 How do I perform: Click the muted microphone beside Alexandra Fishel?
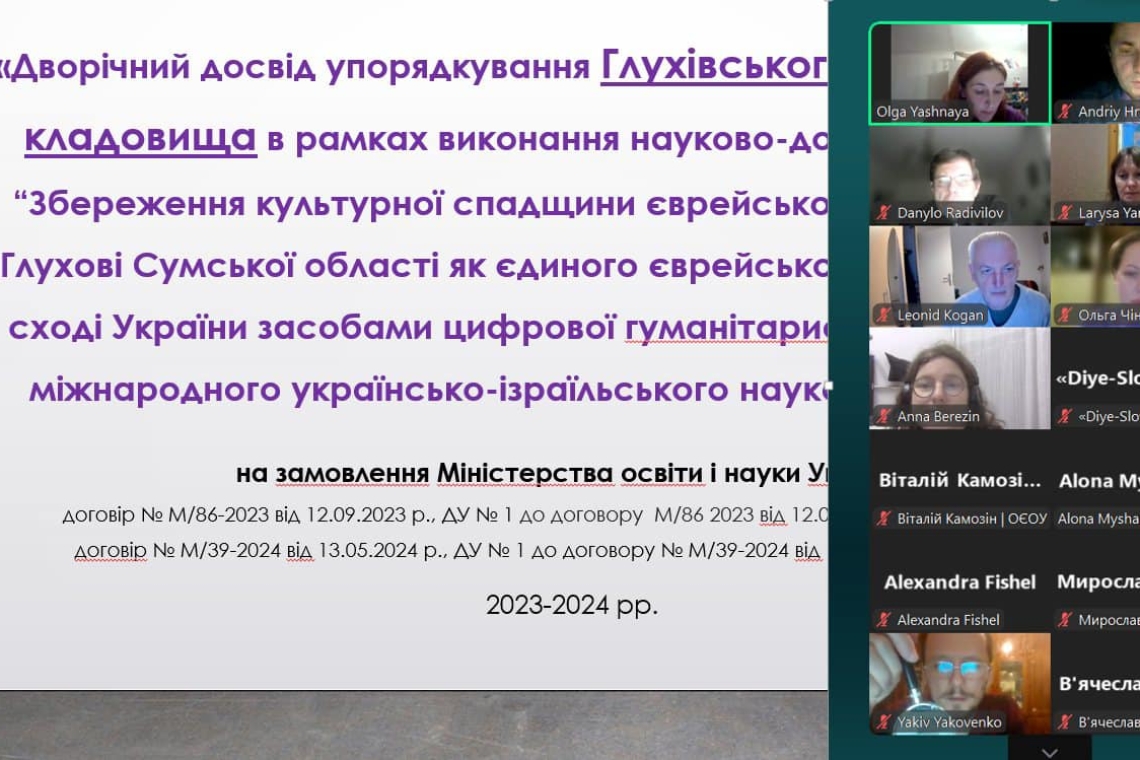(x=884, y=619)
